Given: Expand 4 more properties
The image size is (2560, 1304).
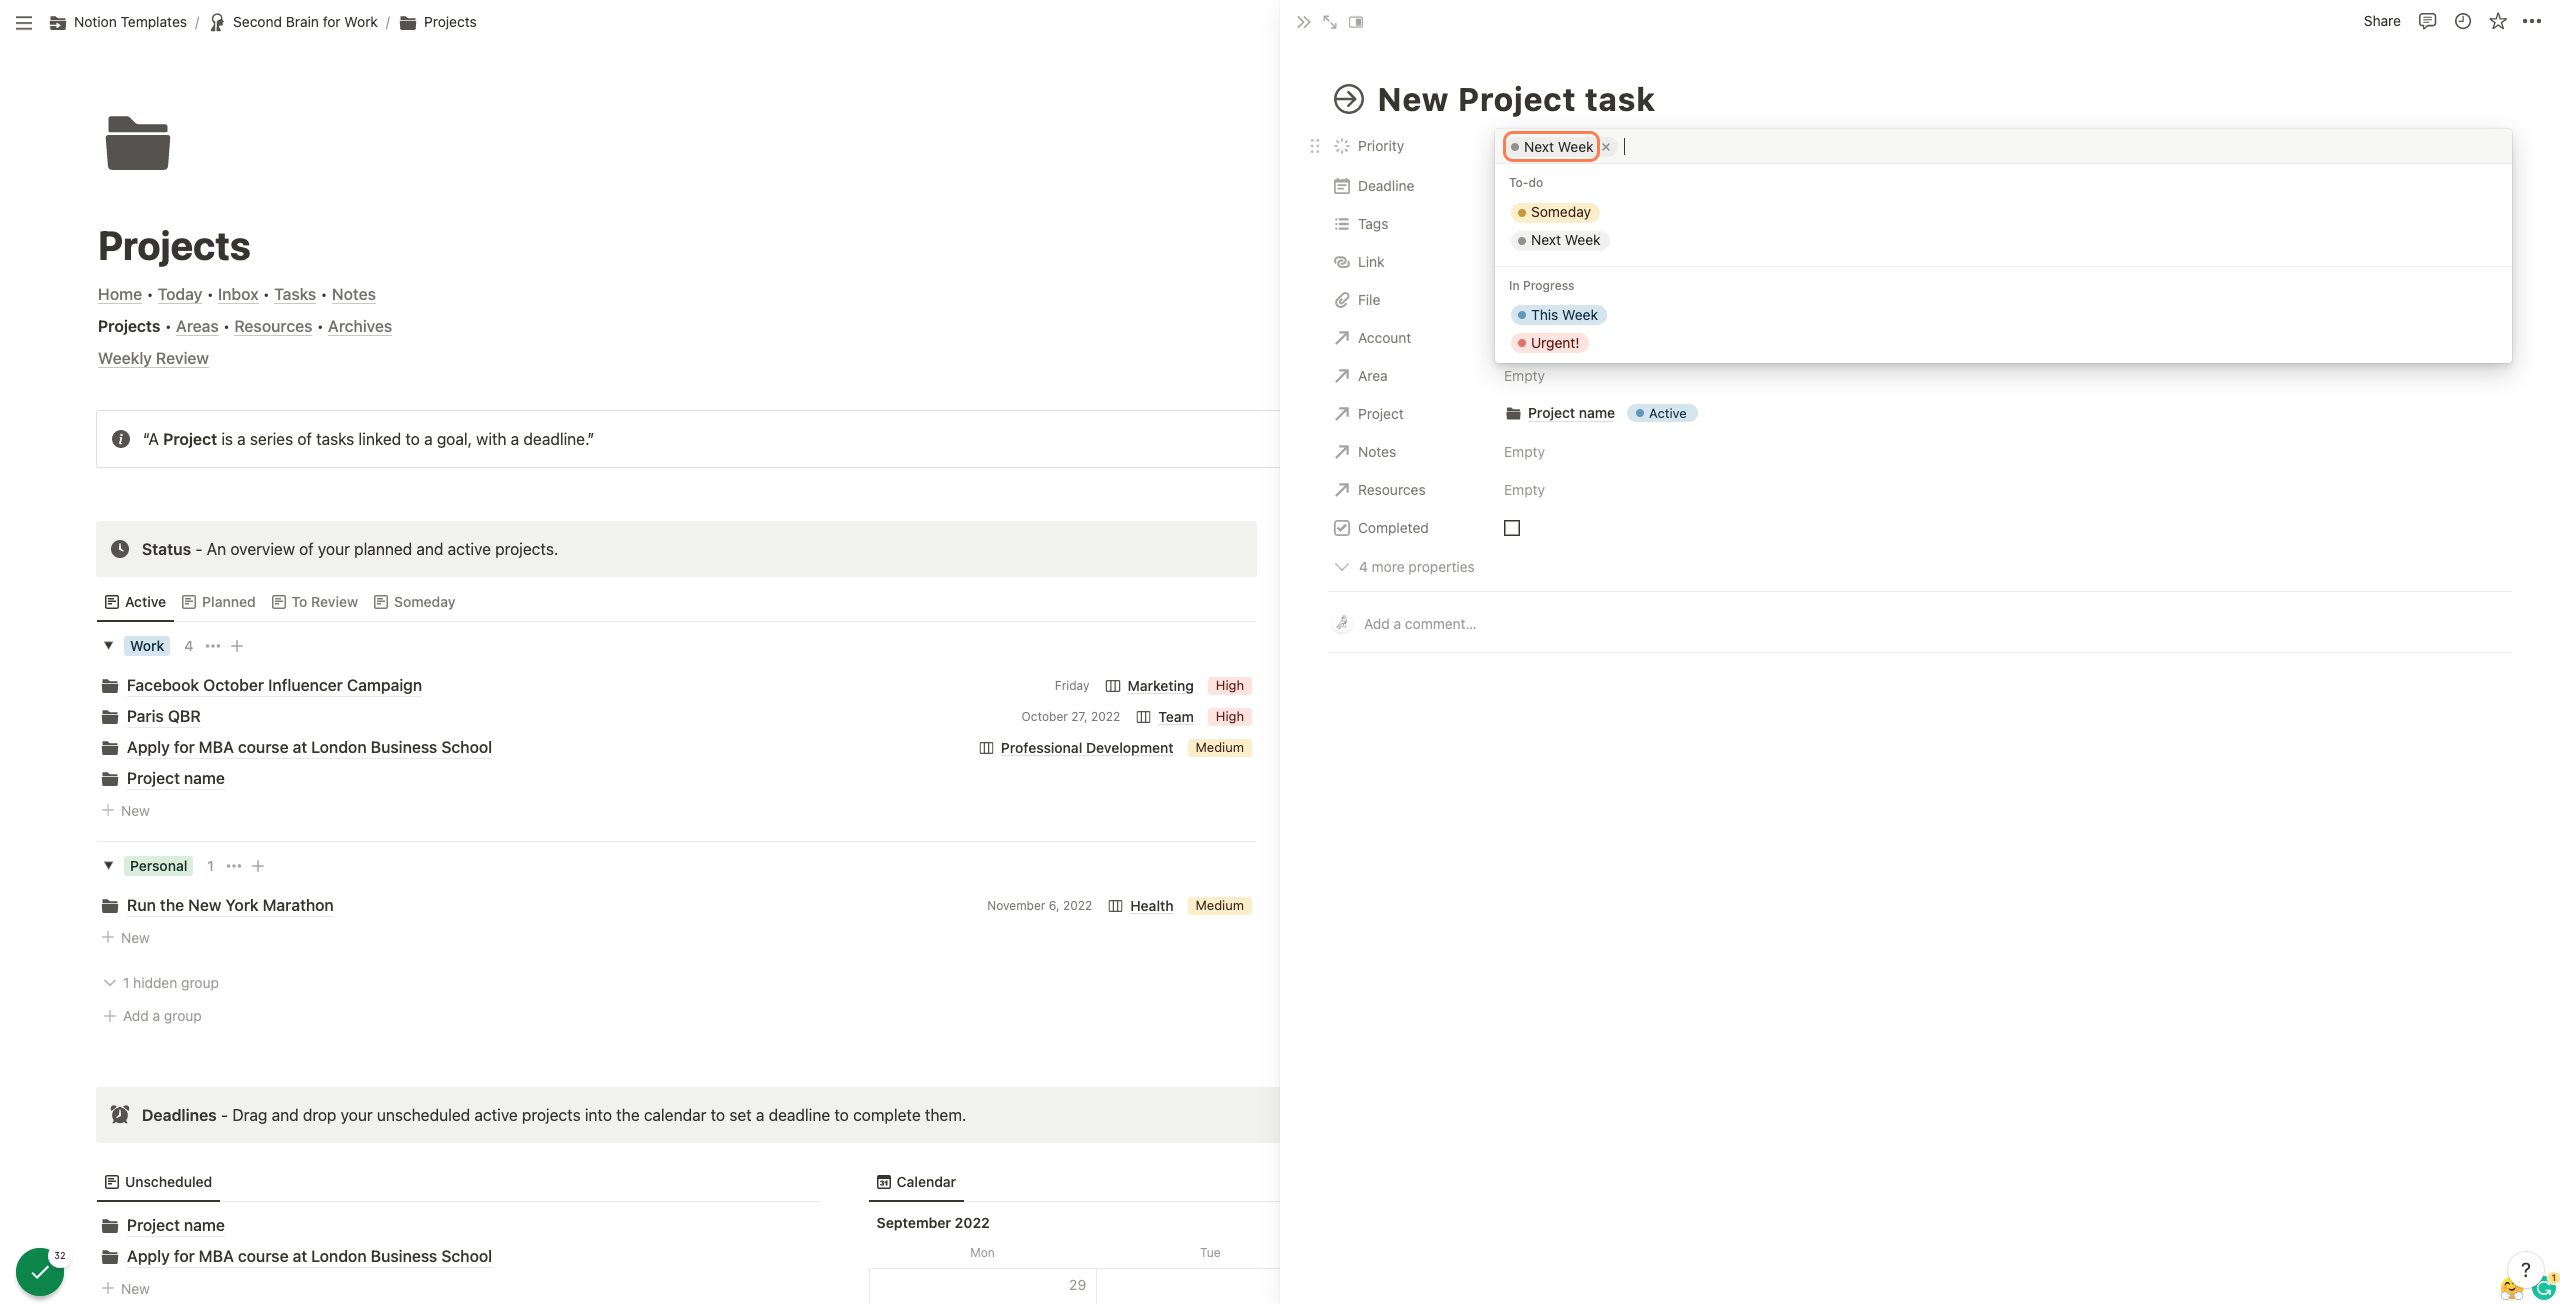Looking at the screenshot, I should (1405, 567).
